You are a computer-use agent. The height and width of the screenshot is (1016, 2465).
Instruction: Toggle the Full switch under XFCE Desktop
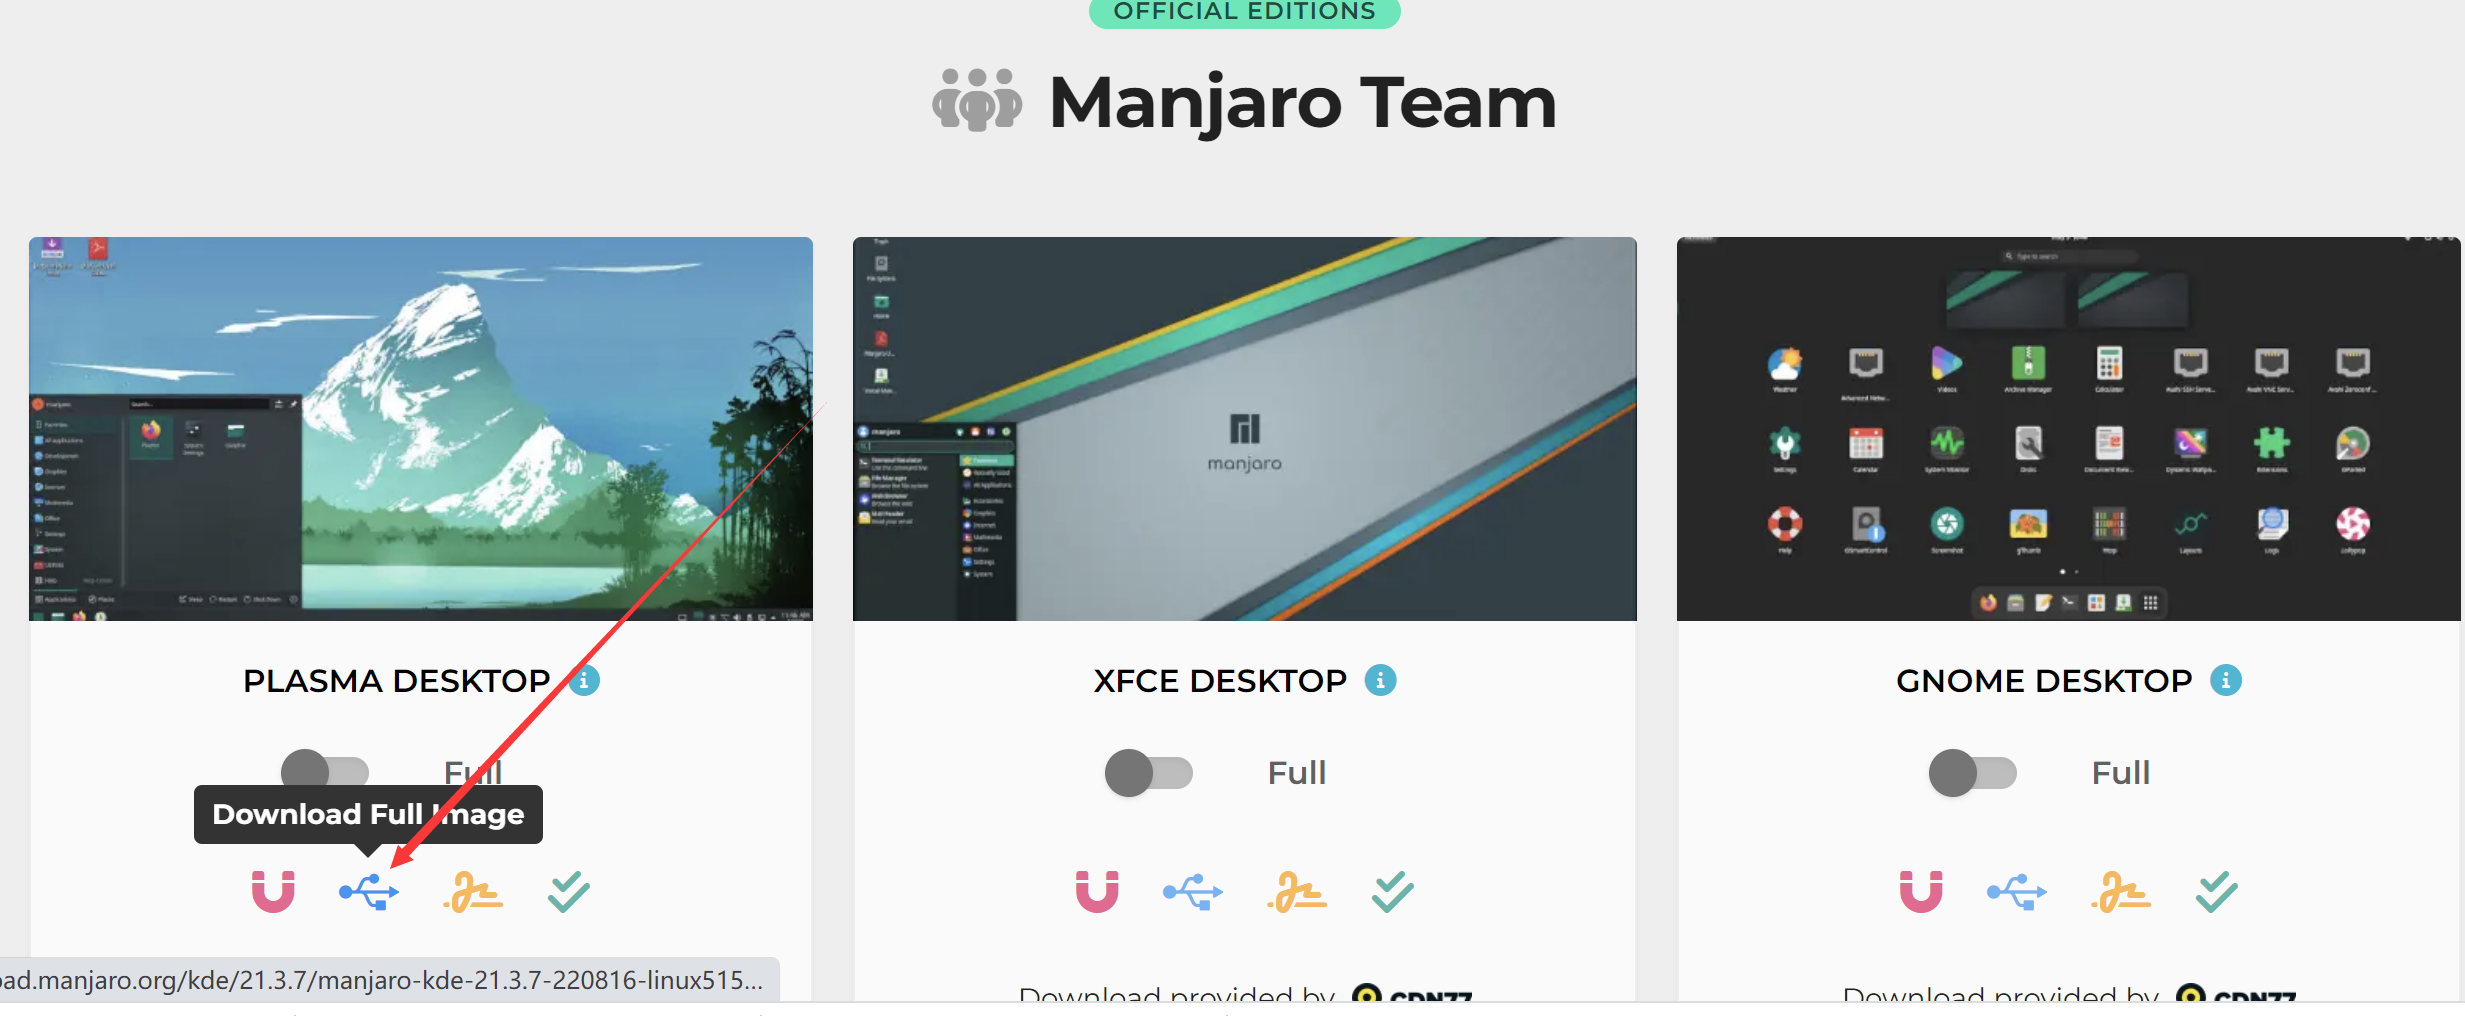(1149, 773)
